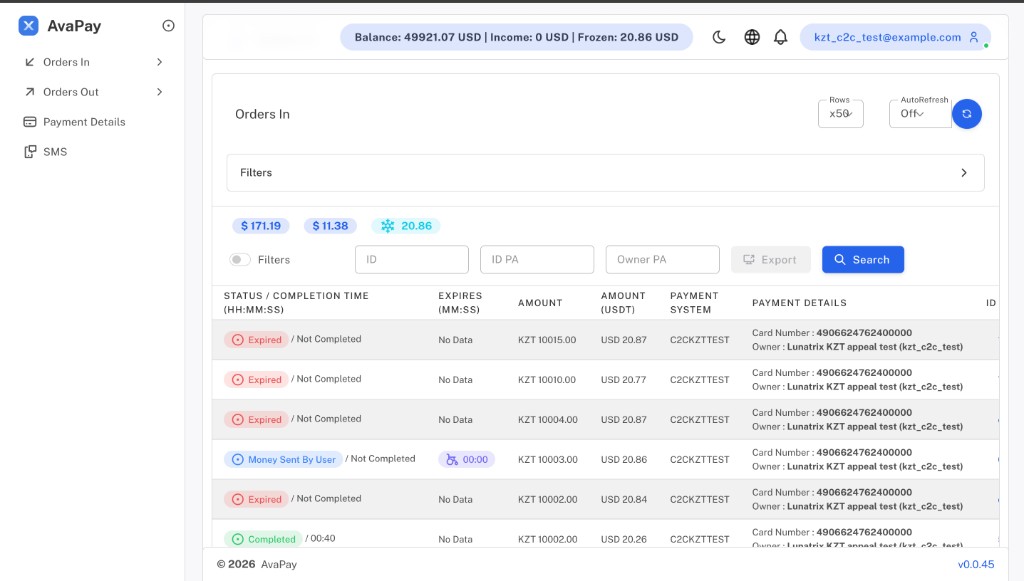Image resolution: width=1024 pixels, height=581 pixels.
Task: Select Orders Out in the sidebar
Action: click(71, 92)
